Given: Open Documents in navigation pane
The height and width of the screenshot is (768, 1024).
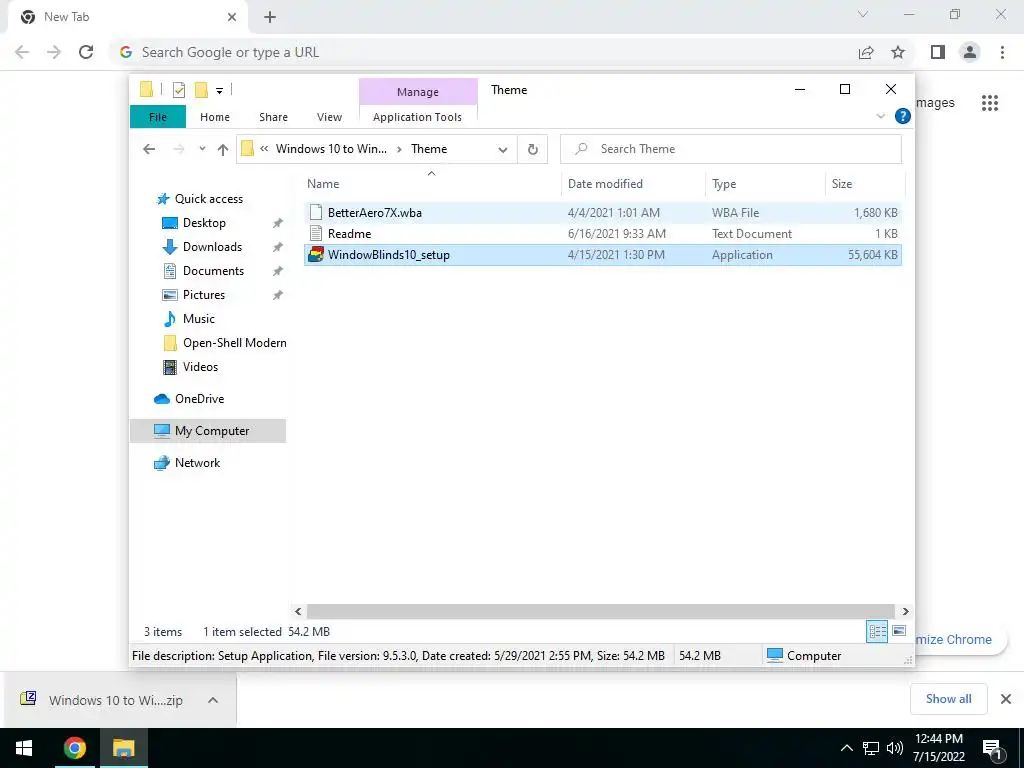Looking at the screenshot, I should click(213, 271).
